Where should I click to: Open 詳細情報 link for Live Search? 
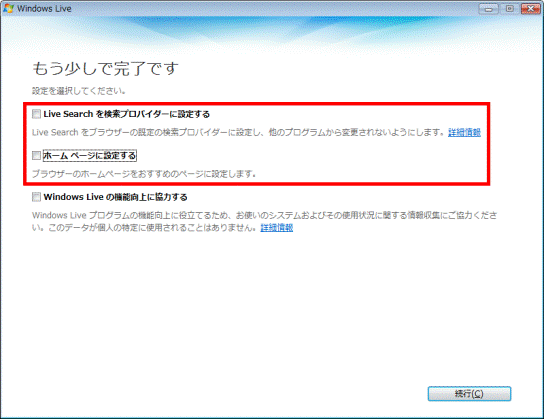click(x=464, y=132)
